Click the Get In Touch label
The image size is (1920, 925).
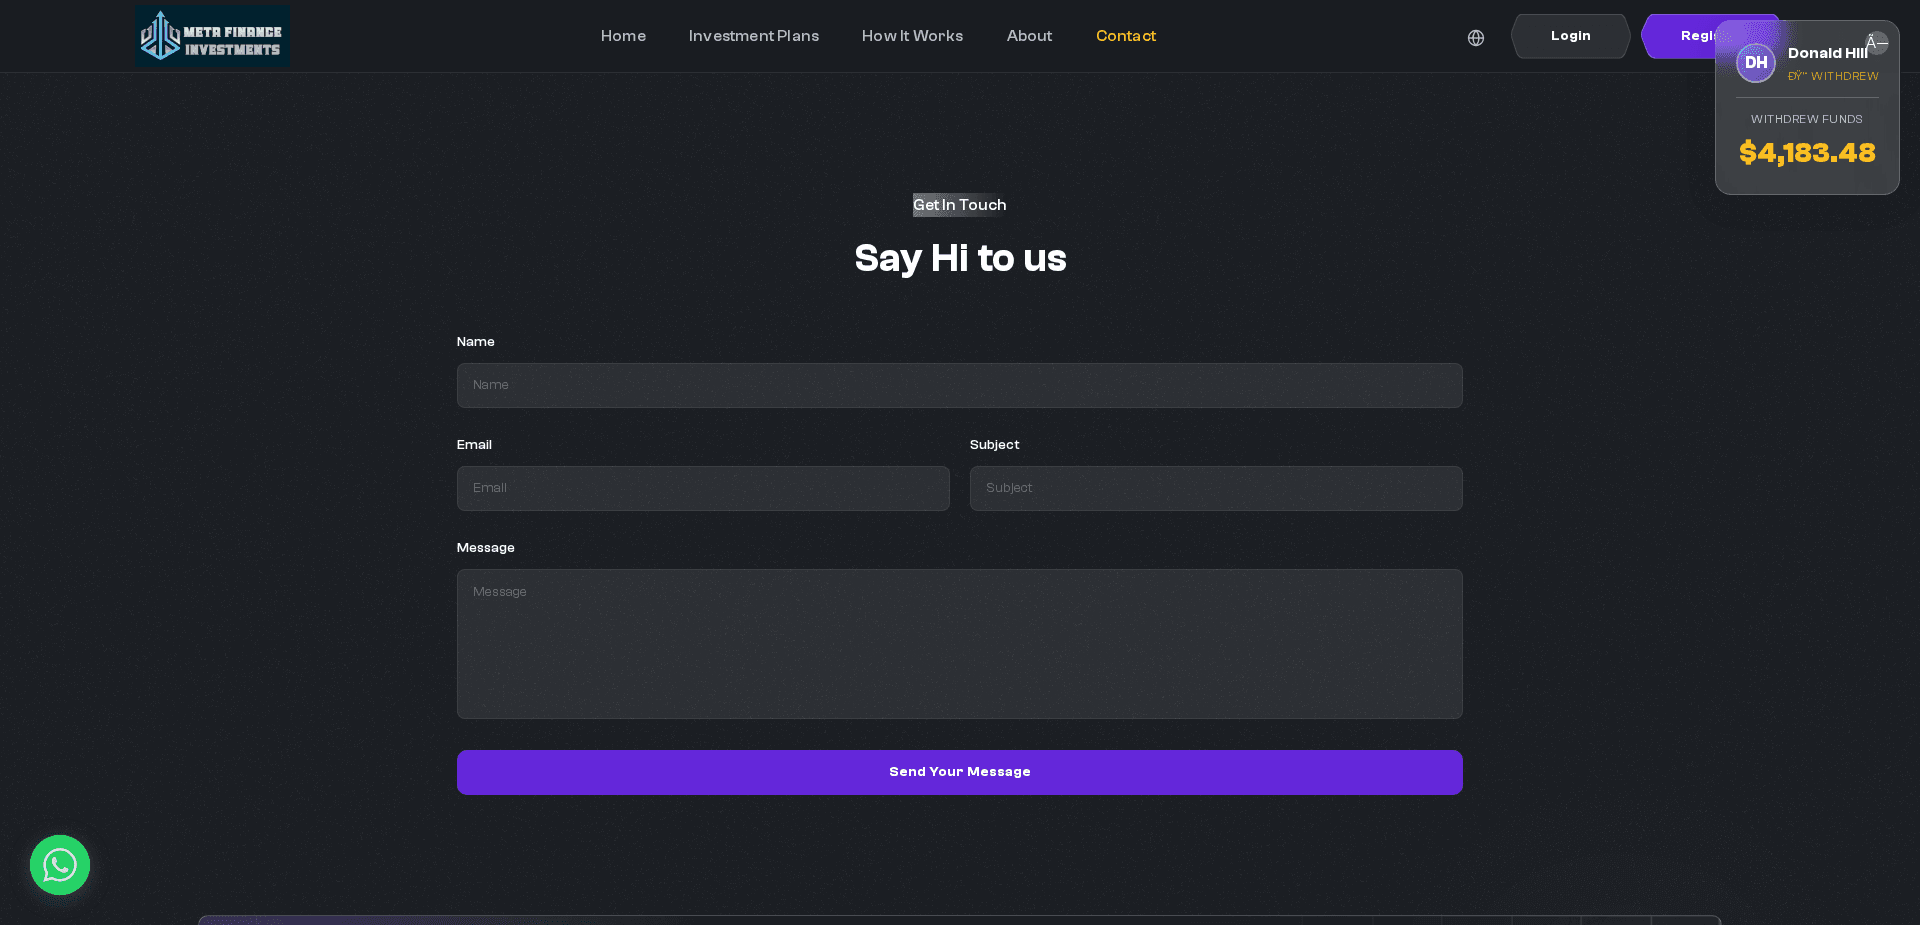(960, 205)
